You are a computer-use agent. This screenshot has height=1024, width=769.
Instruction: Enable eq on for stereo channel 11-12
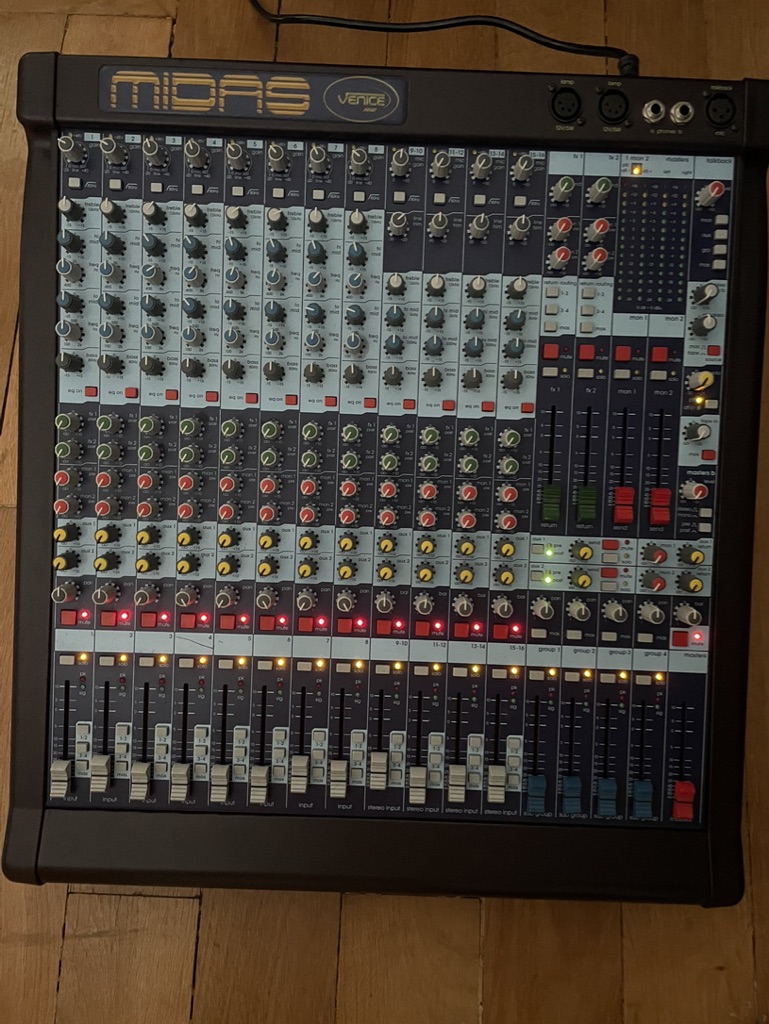pyautogui.click(x=448, y=405)
